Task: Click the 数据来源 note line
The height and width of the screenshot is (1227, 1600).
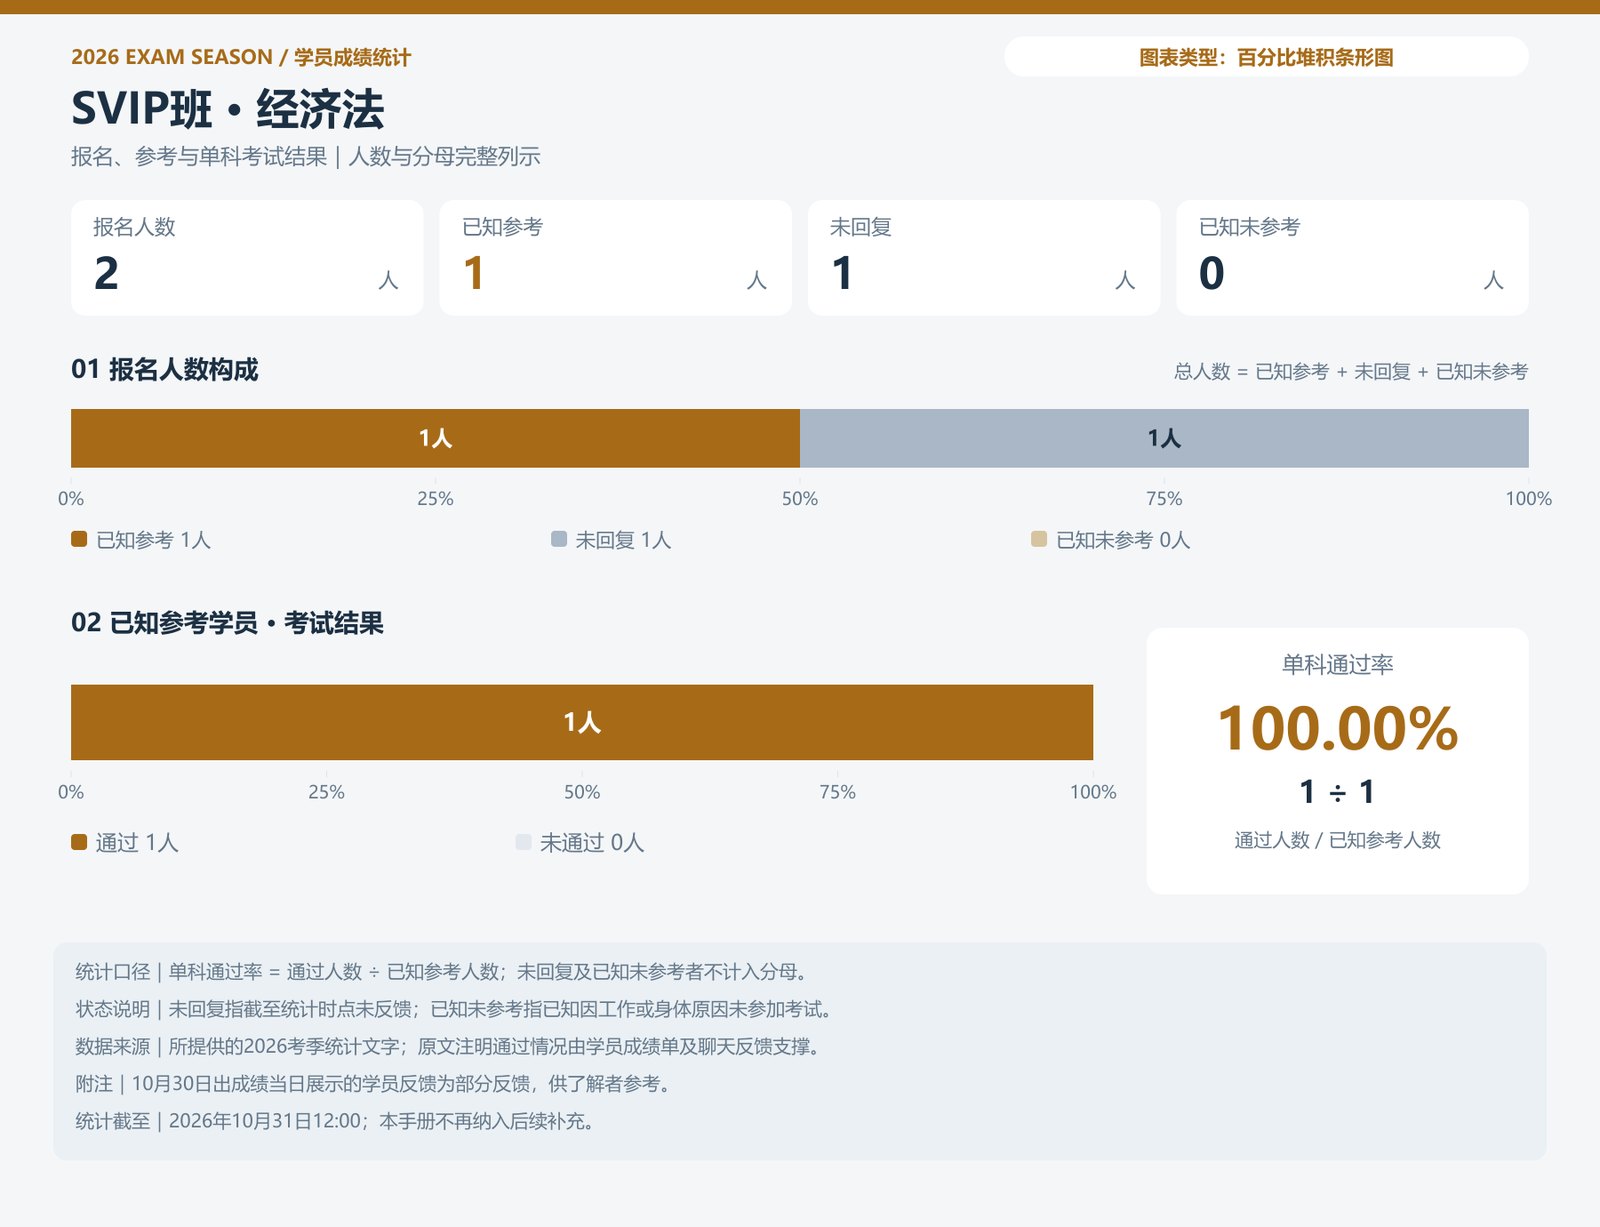Action: (x=450, y=1046)
